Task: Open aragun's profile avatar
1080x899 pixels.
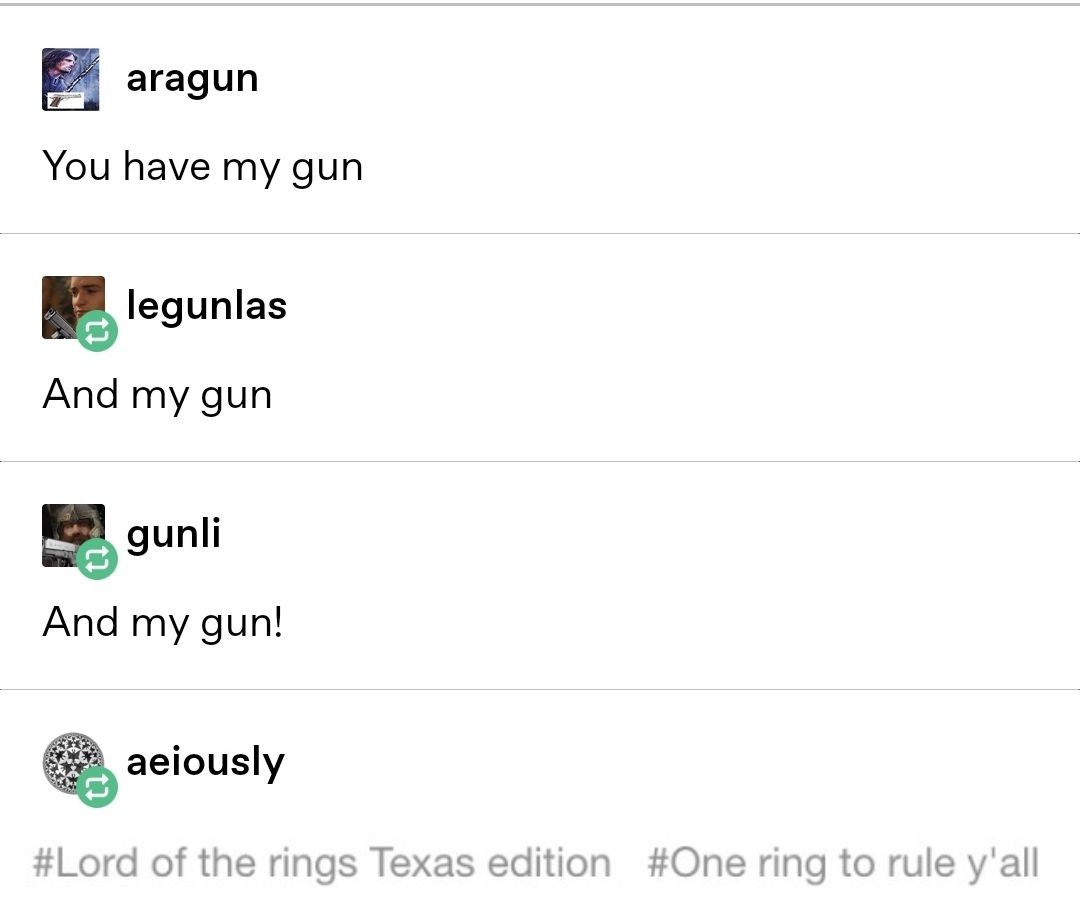Action: click(71, 79)
